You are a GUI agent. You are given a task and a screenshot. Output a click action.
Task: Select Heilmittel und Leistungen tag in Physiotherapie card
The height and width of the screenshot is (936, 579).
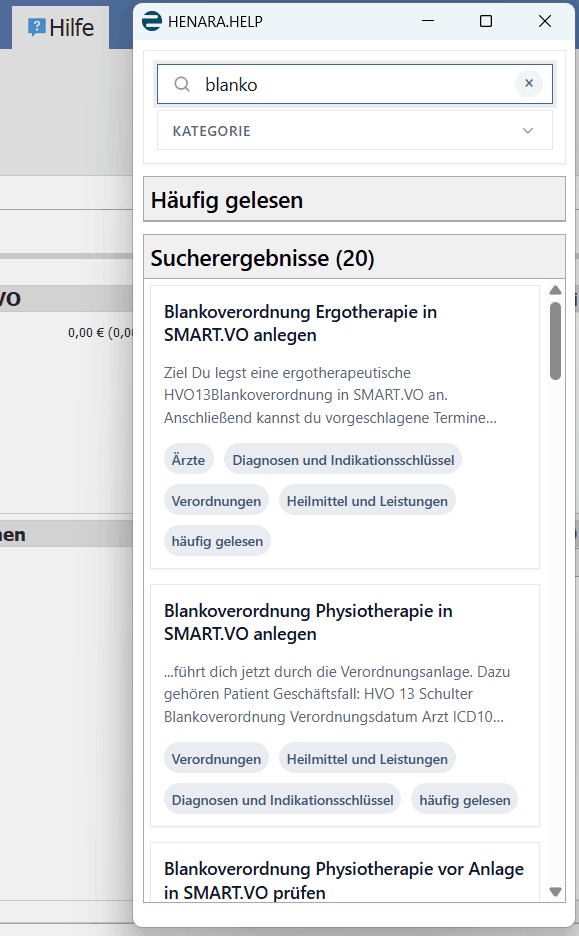367,759
